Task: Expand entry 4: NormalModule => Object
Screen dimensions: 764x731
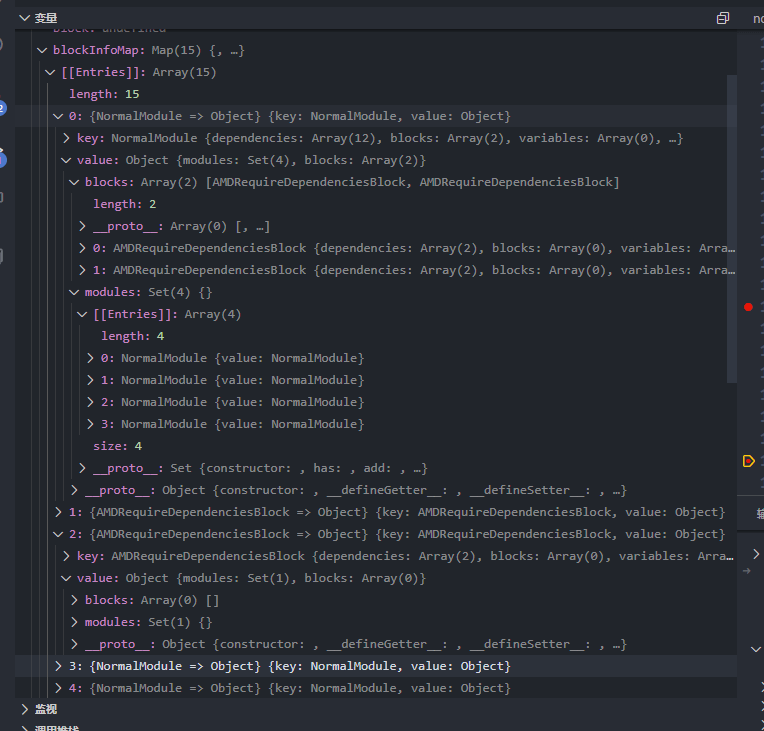Action: click(58, 688)
